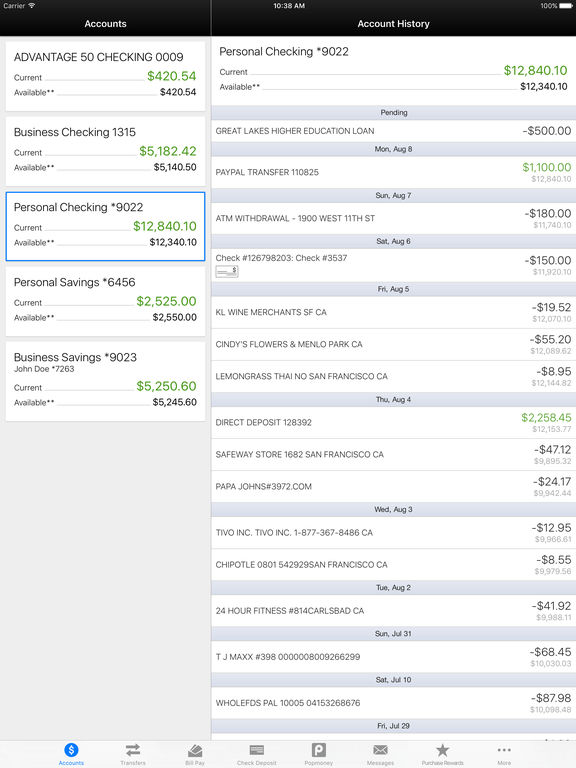Open SAFEWAY STORE 1682 transaction
The height and width of the screenshot is (768, 576).
[x=393, y=455]
